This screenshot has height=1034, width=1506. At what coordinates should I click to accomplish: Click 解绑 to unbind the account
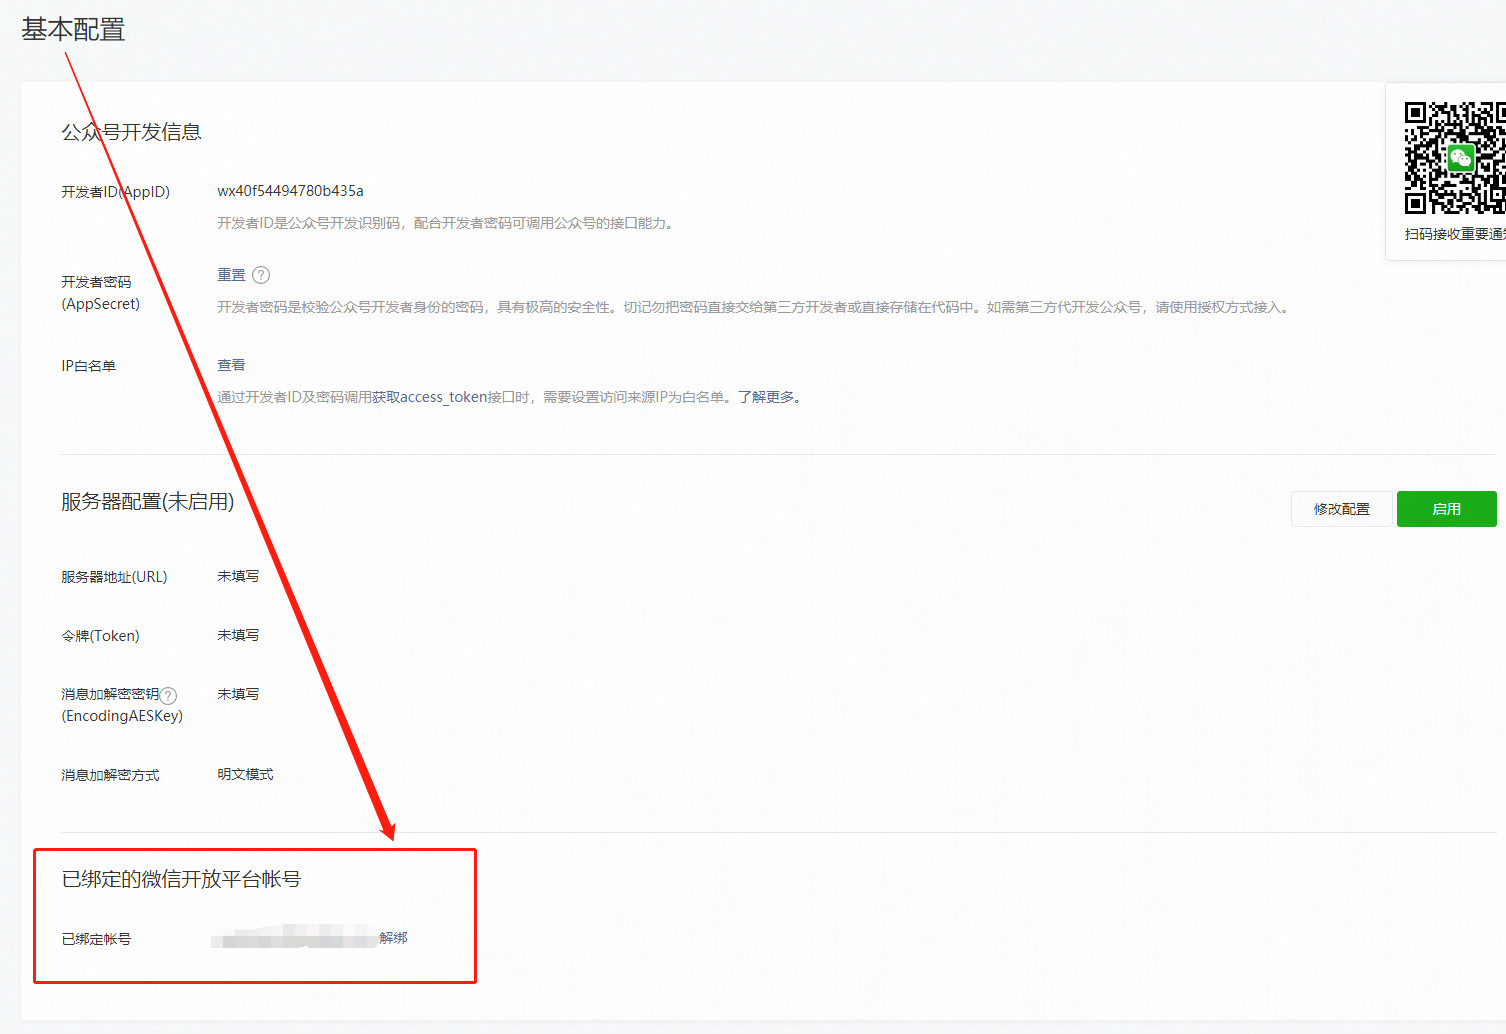click(x=393, y=938)
